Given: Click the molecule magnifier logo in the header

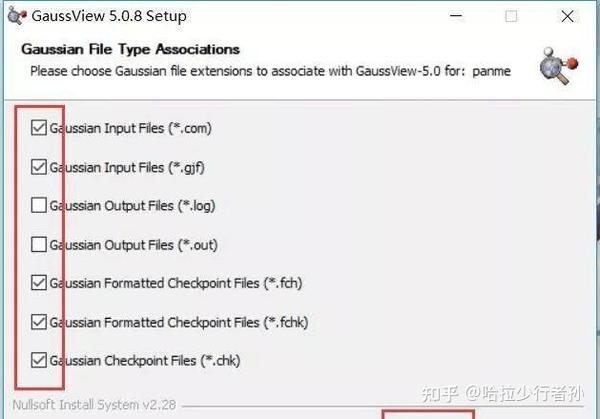Looking at the screenshot, I should coord(559,66).
